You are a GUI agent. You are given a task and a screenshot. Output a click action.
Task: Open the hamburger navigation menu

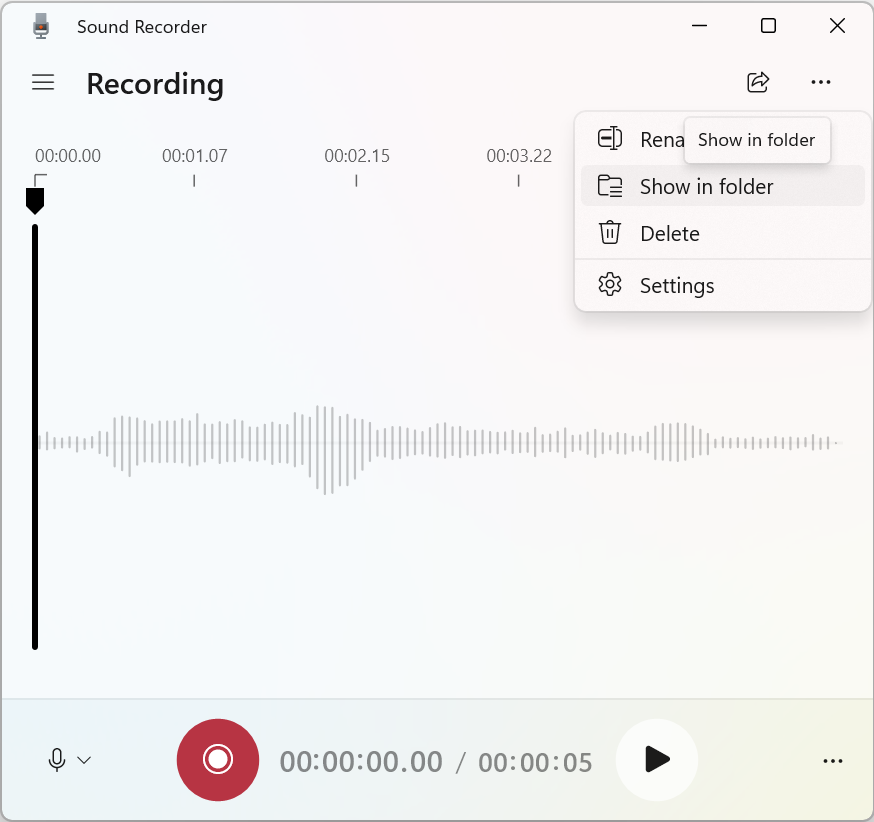point(43,82)
